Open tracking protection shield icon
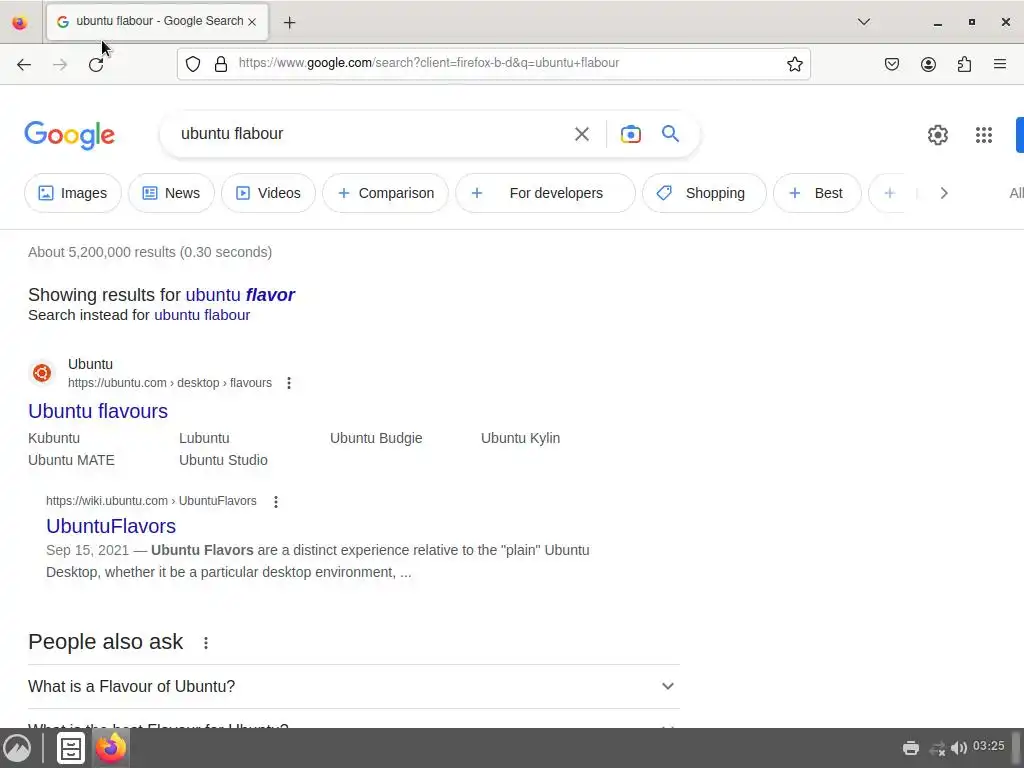Screen dimensions: 1024x768 193,64
